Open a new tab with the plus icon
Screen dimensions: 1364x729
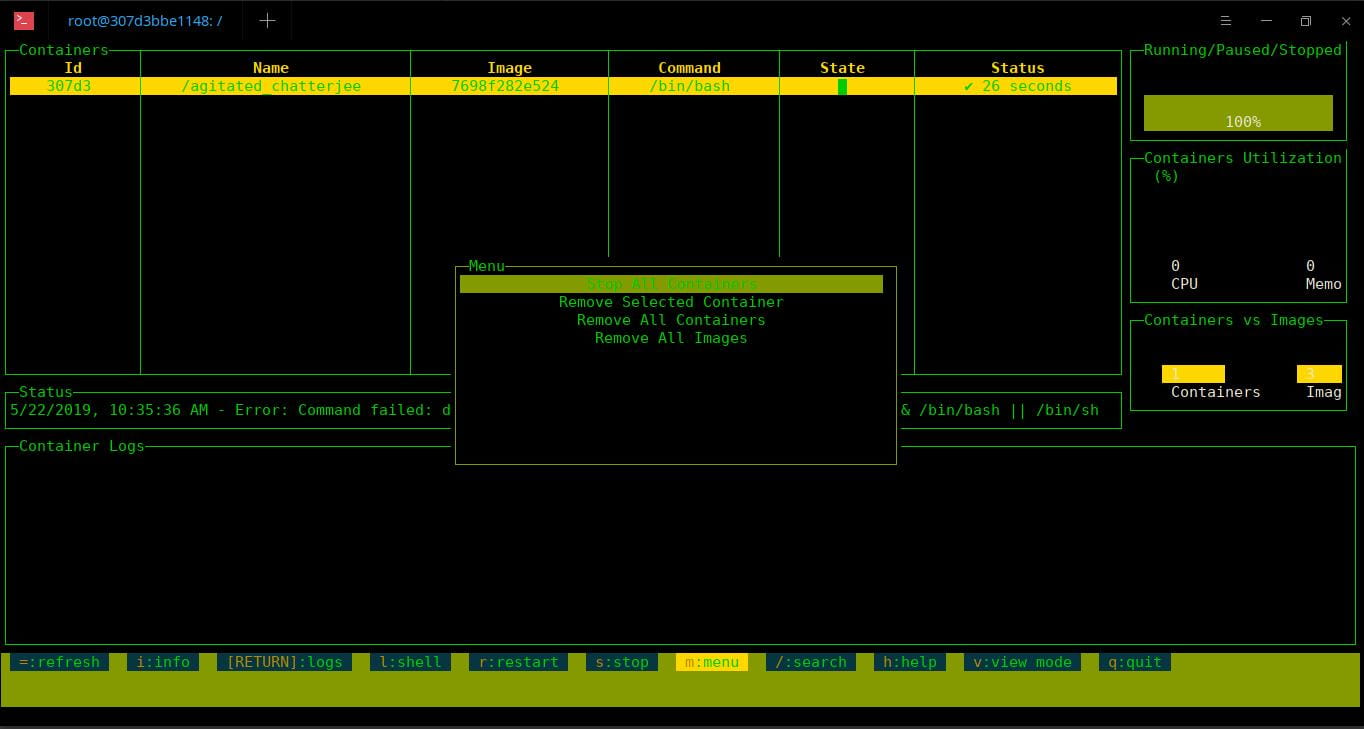267,21
